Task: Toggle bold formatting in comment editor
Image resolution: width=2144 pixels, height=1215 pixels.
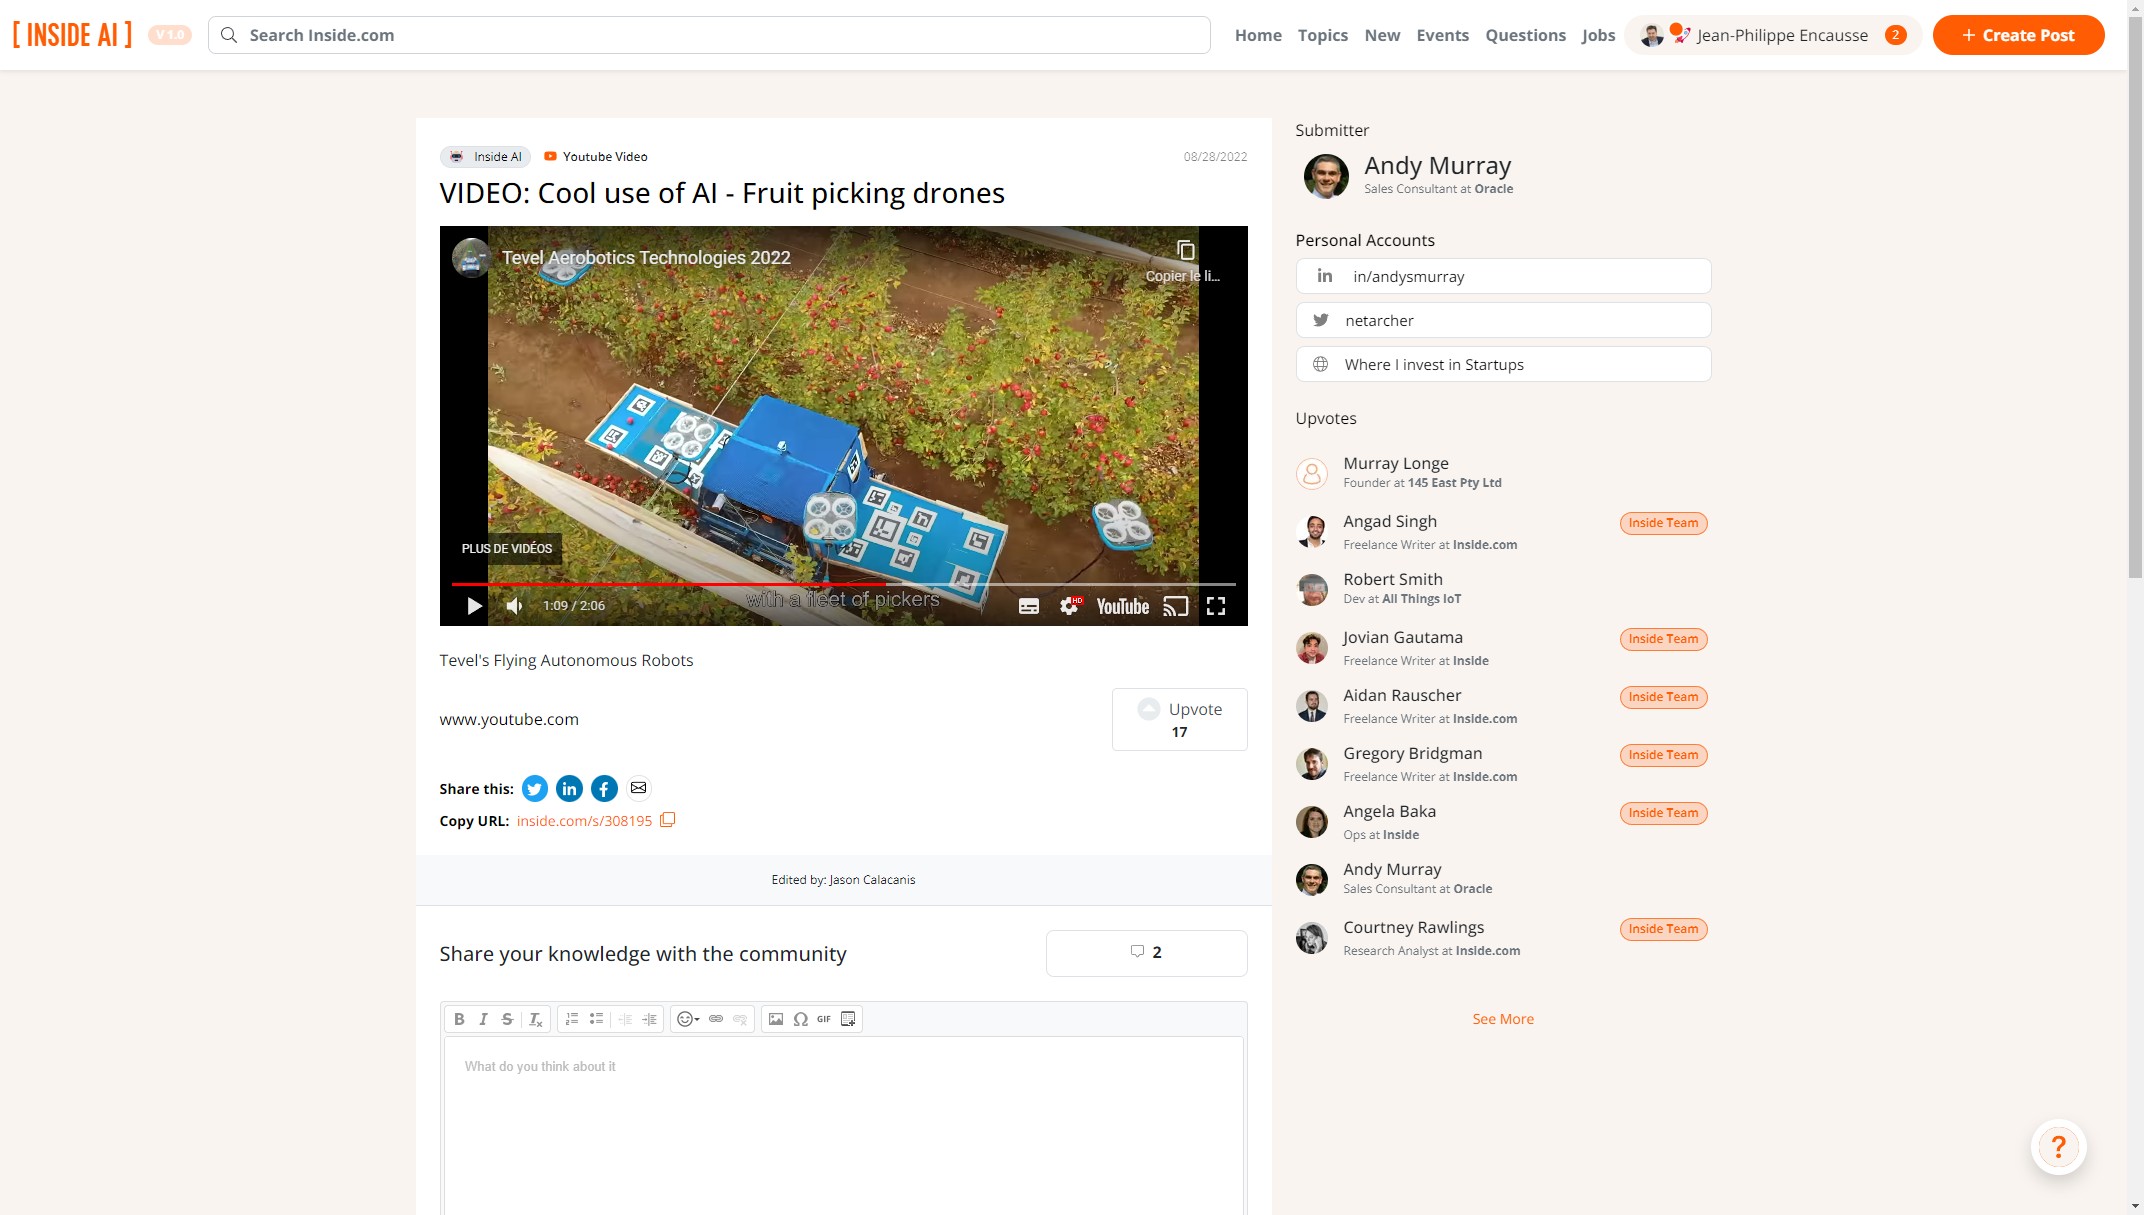Action: pyautogui.click(x=459, y=1019)
